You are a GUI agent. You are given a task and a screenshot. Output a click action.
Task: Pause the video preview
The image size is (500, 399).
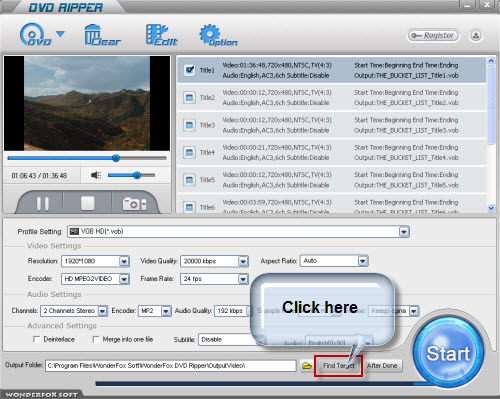click(43, 203)
